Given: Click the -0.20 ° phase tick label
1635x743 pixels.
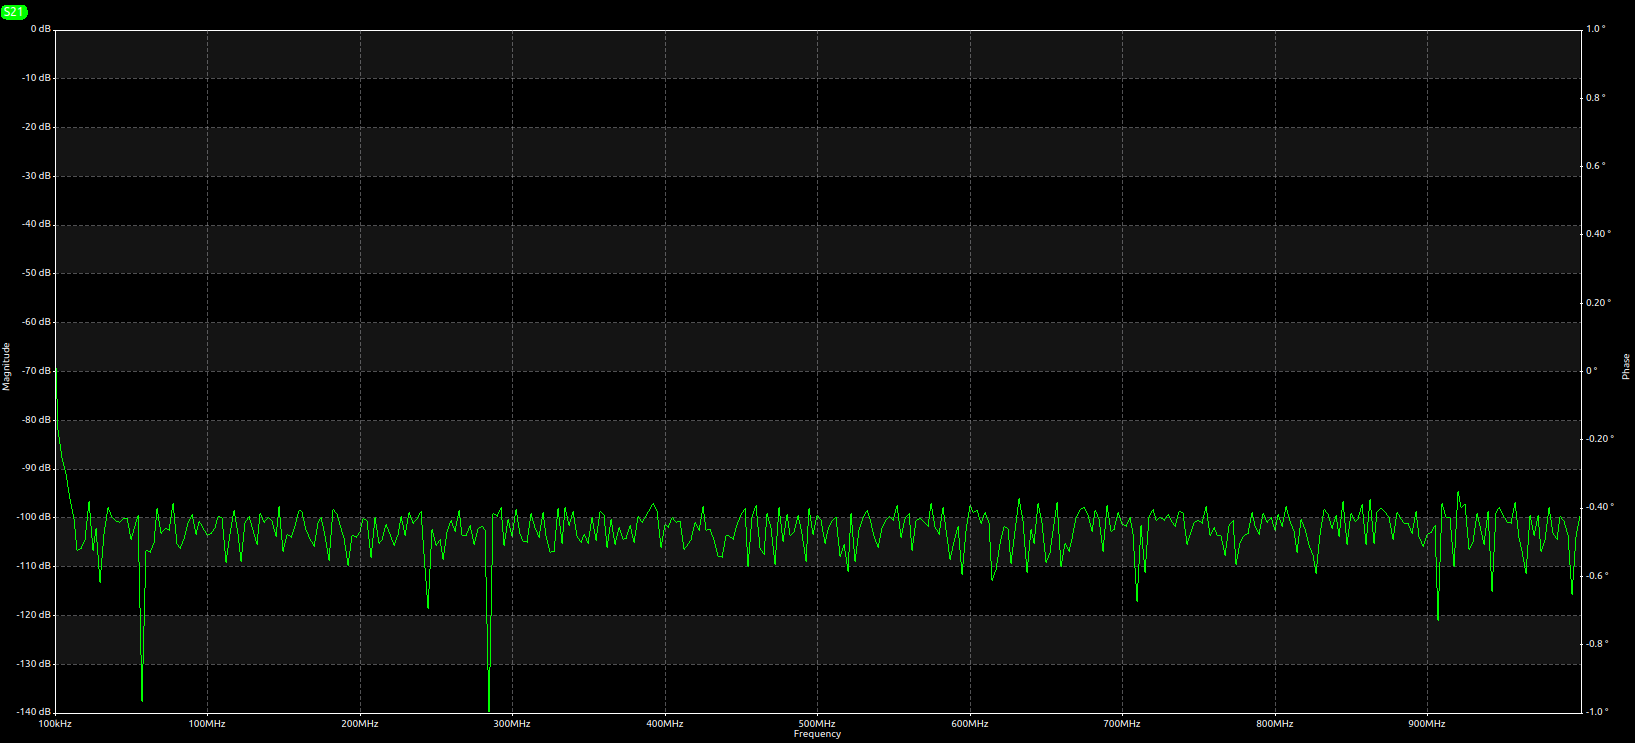Looking at the screenshot, I should pyautogui.click(x=1600, y=439).
